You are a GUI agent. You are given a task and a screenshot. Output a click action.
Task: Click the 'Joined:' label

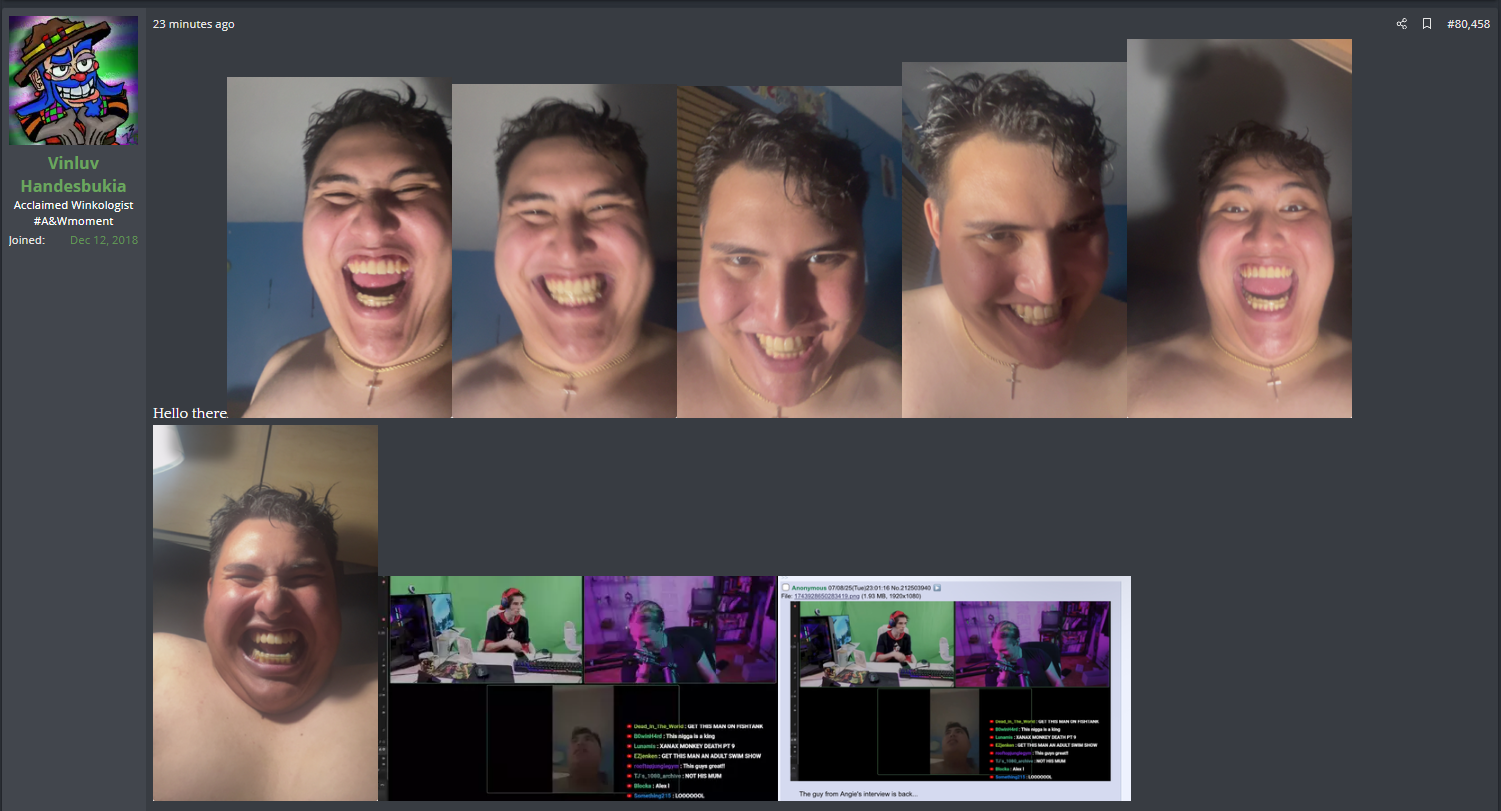(27, 240)
